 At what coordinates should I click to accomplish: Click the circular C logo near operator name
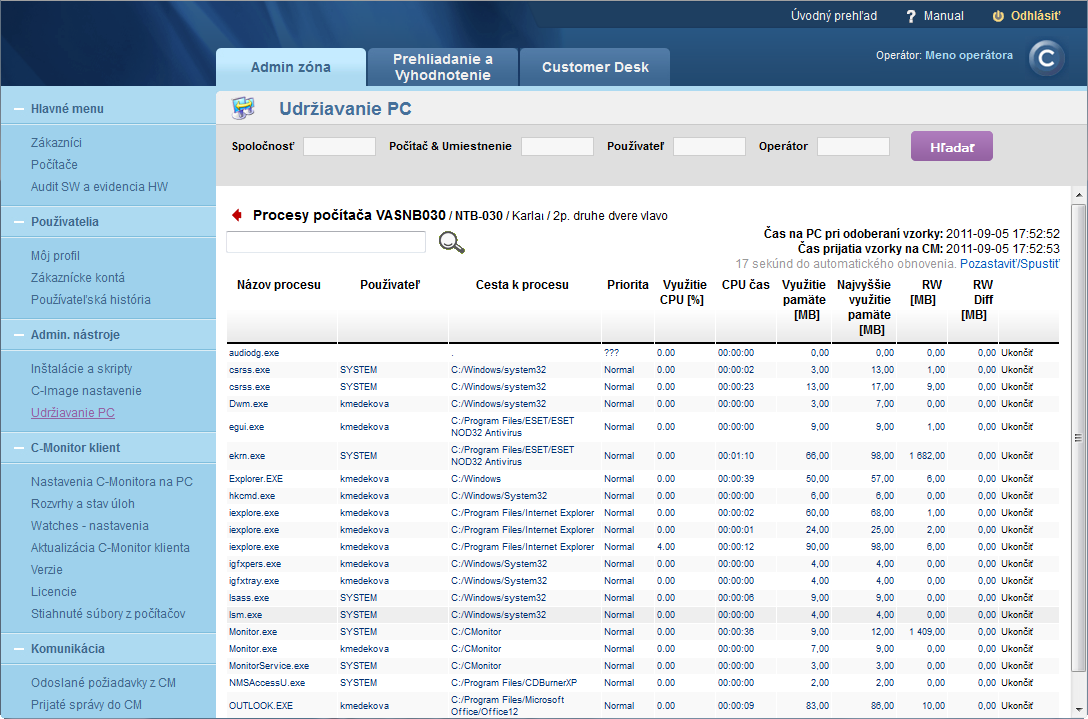(1046, 58)
